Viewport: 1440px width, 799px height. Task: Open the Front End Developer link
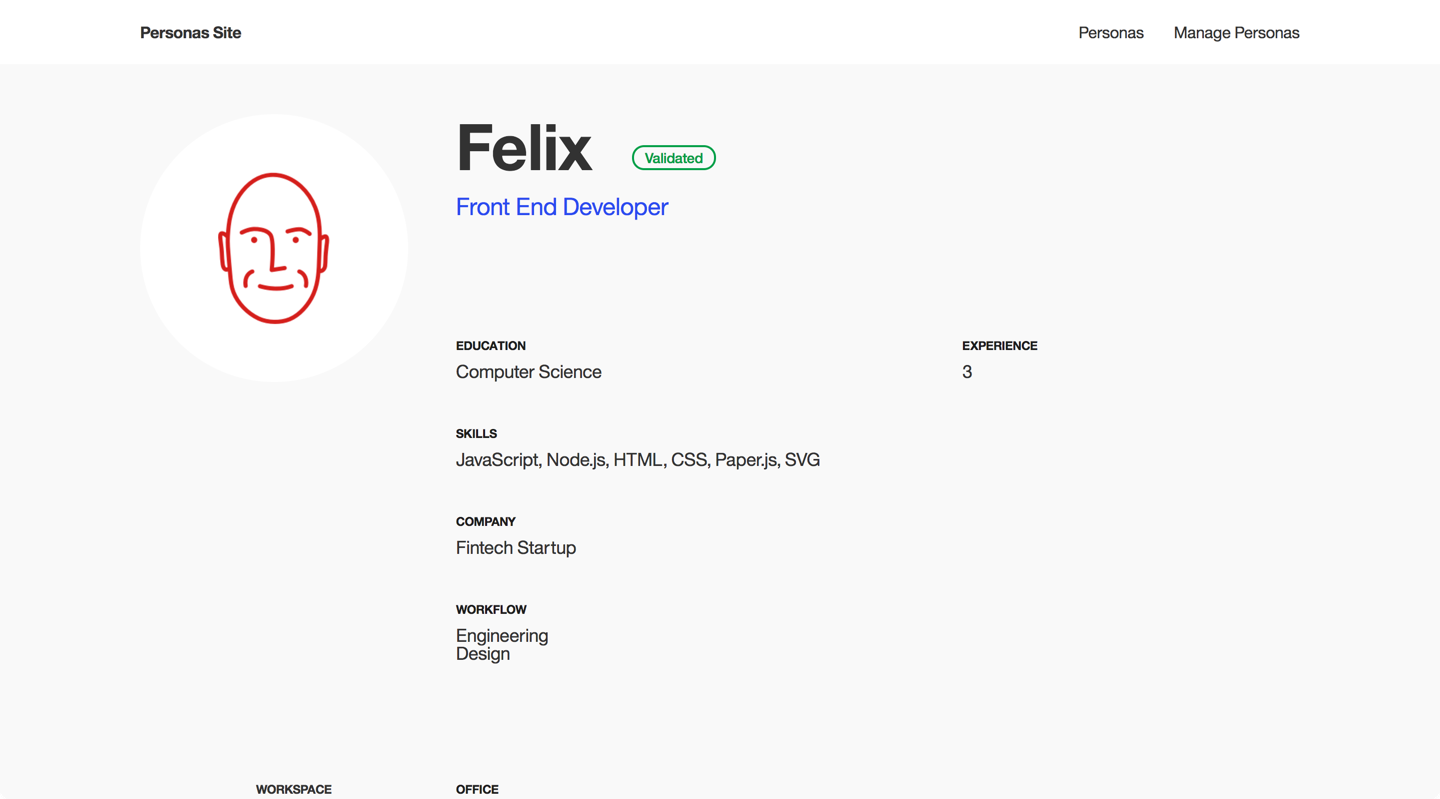click(561, 207)
